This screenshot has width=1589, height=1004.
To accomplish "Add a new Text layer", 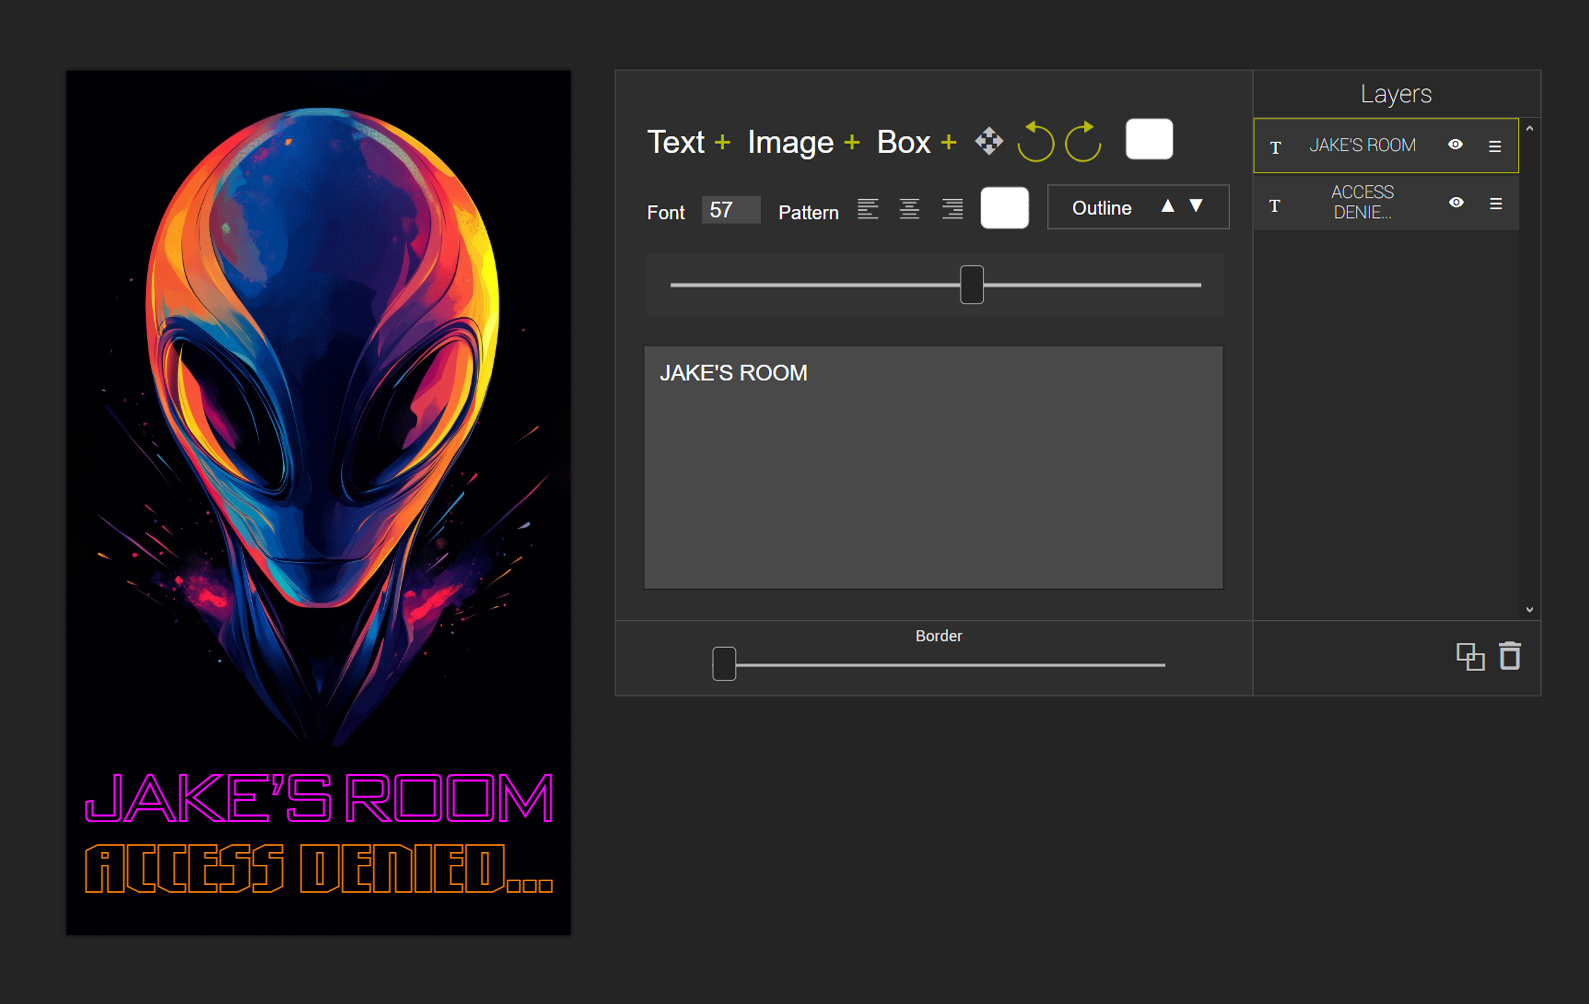I will click(689, 142).
